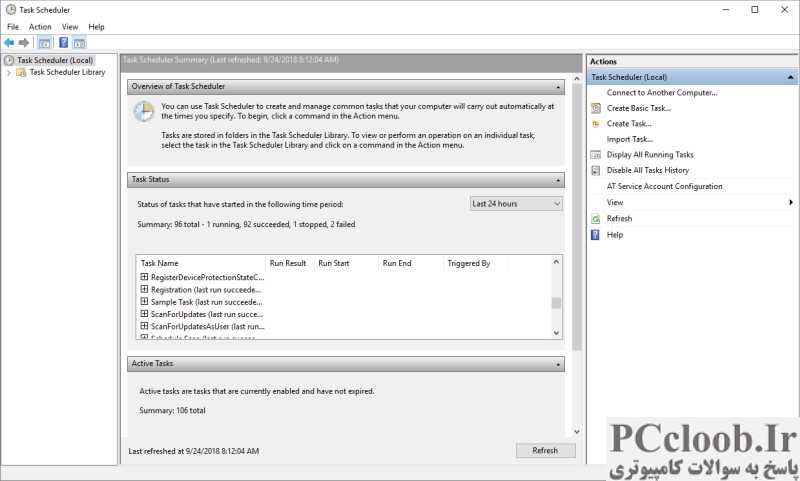Expand the Sample Task row
800x481 pixels.
(x=144, y=301)
